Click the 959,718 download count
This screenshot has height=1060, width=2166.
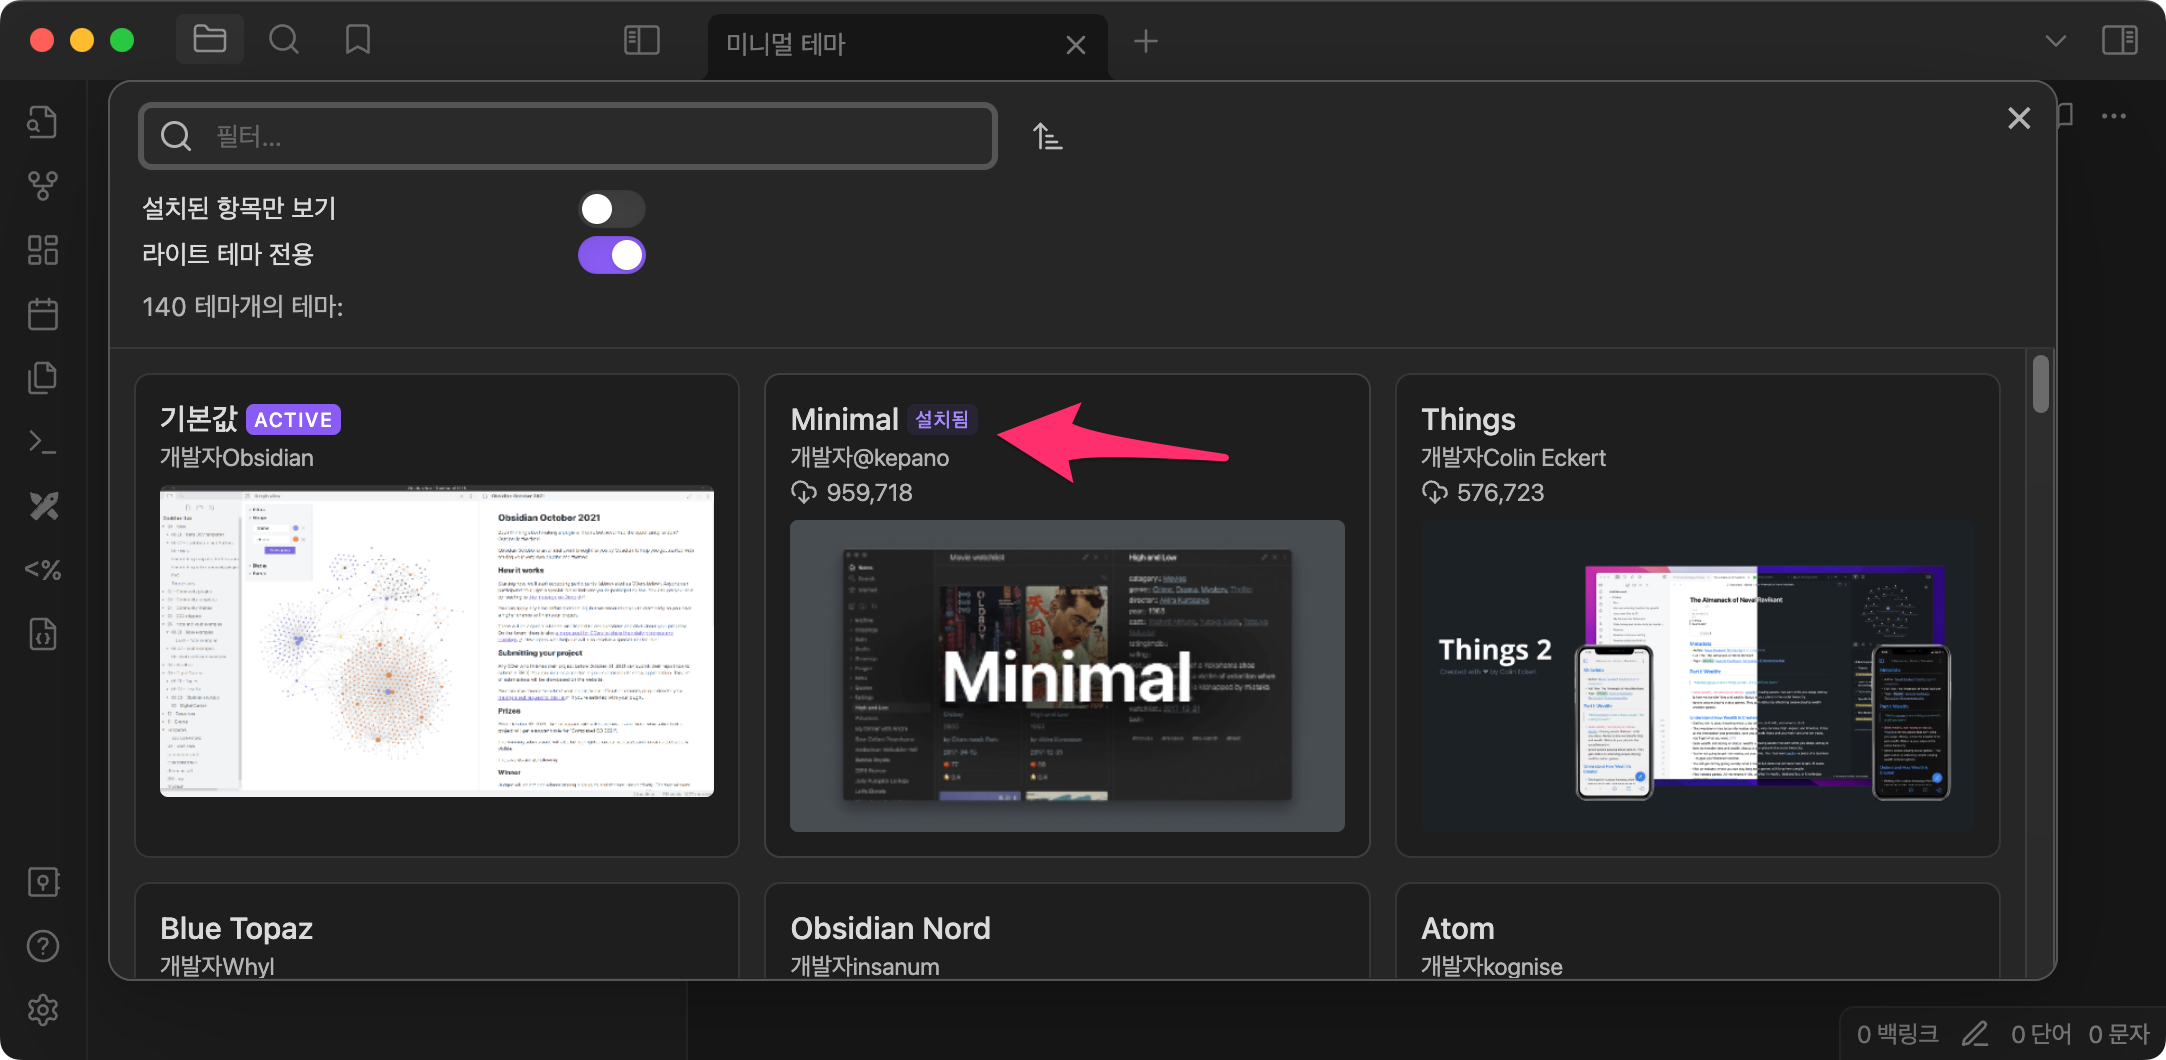click(x=869, y=492)
